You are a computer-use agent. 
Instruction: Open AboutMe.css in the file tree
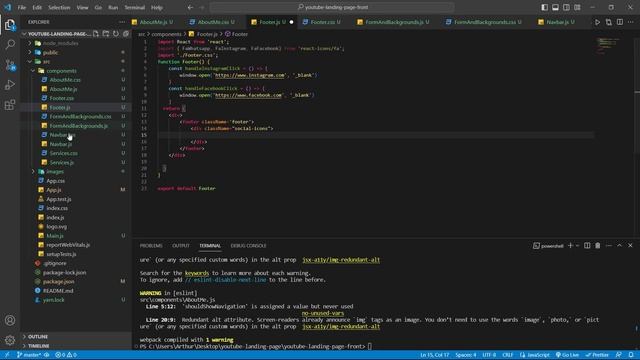tap(65, 80)
